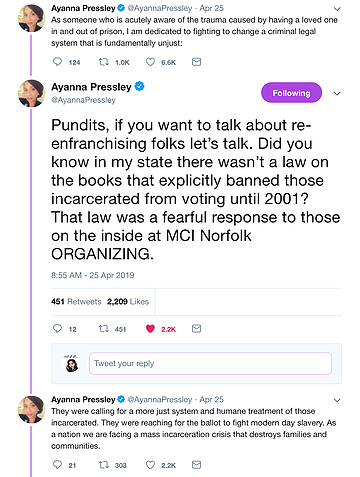Share main tweet via the envelope icon

coord(196,329)
